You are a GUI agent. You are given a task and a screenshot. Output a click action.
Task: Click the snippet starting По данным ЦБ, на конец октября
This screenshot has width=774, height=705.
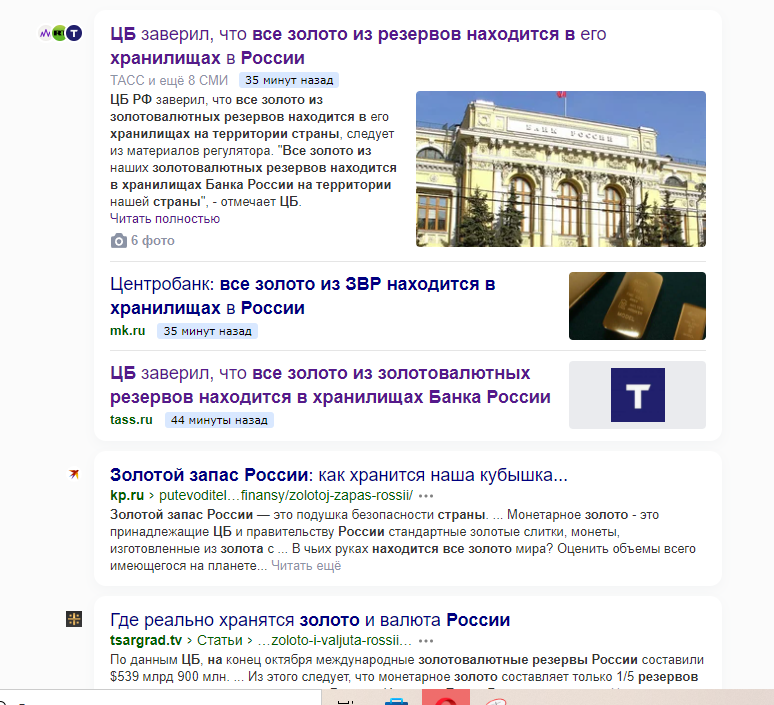407,668
